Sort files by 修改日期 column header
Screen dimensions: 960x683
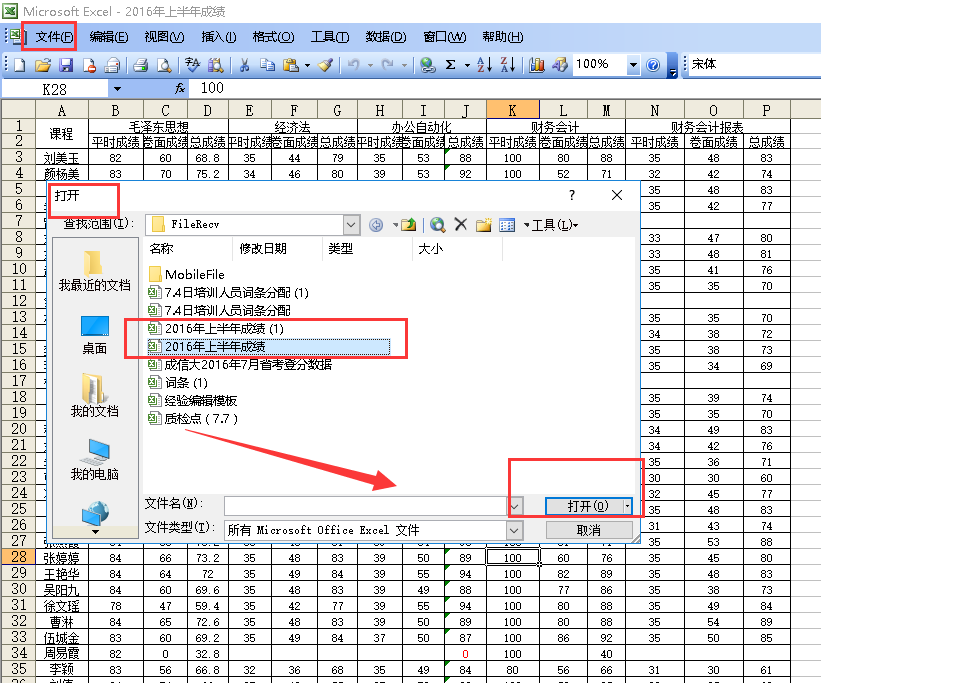277,248
